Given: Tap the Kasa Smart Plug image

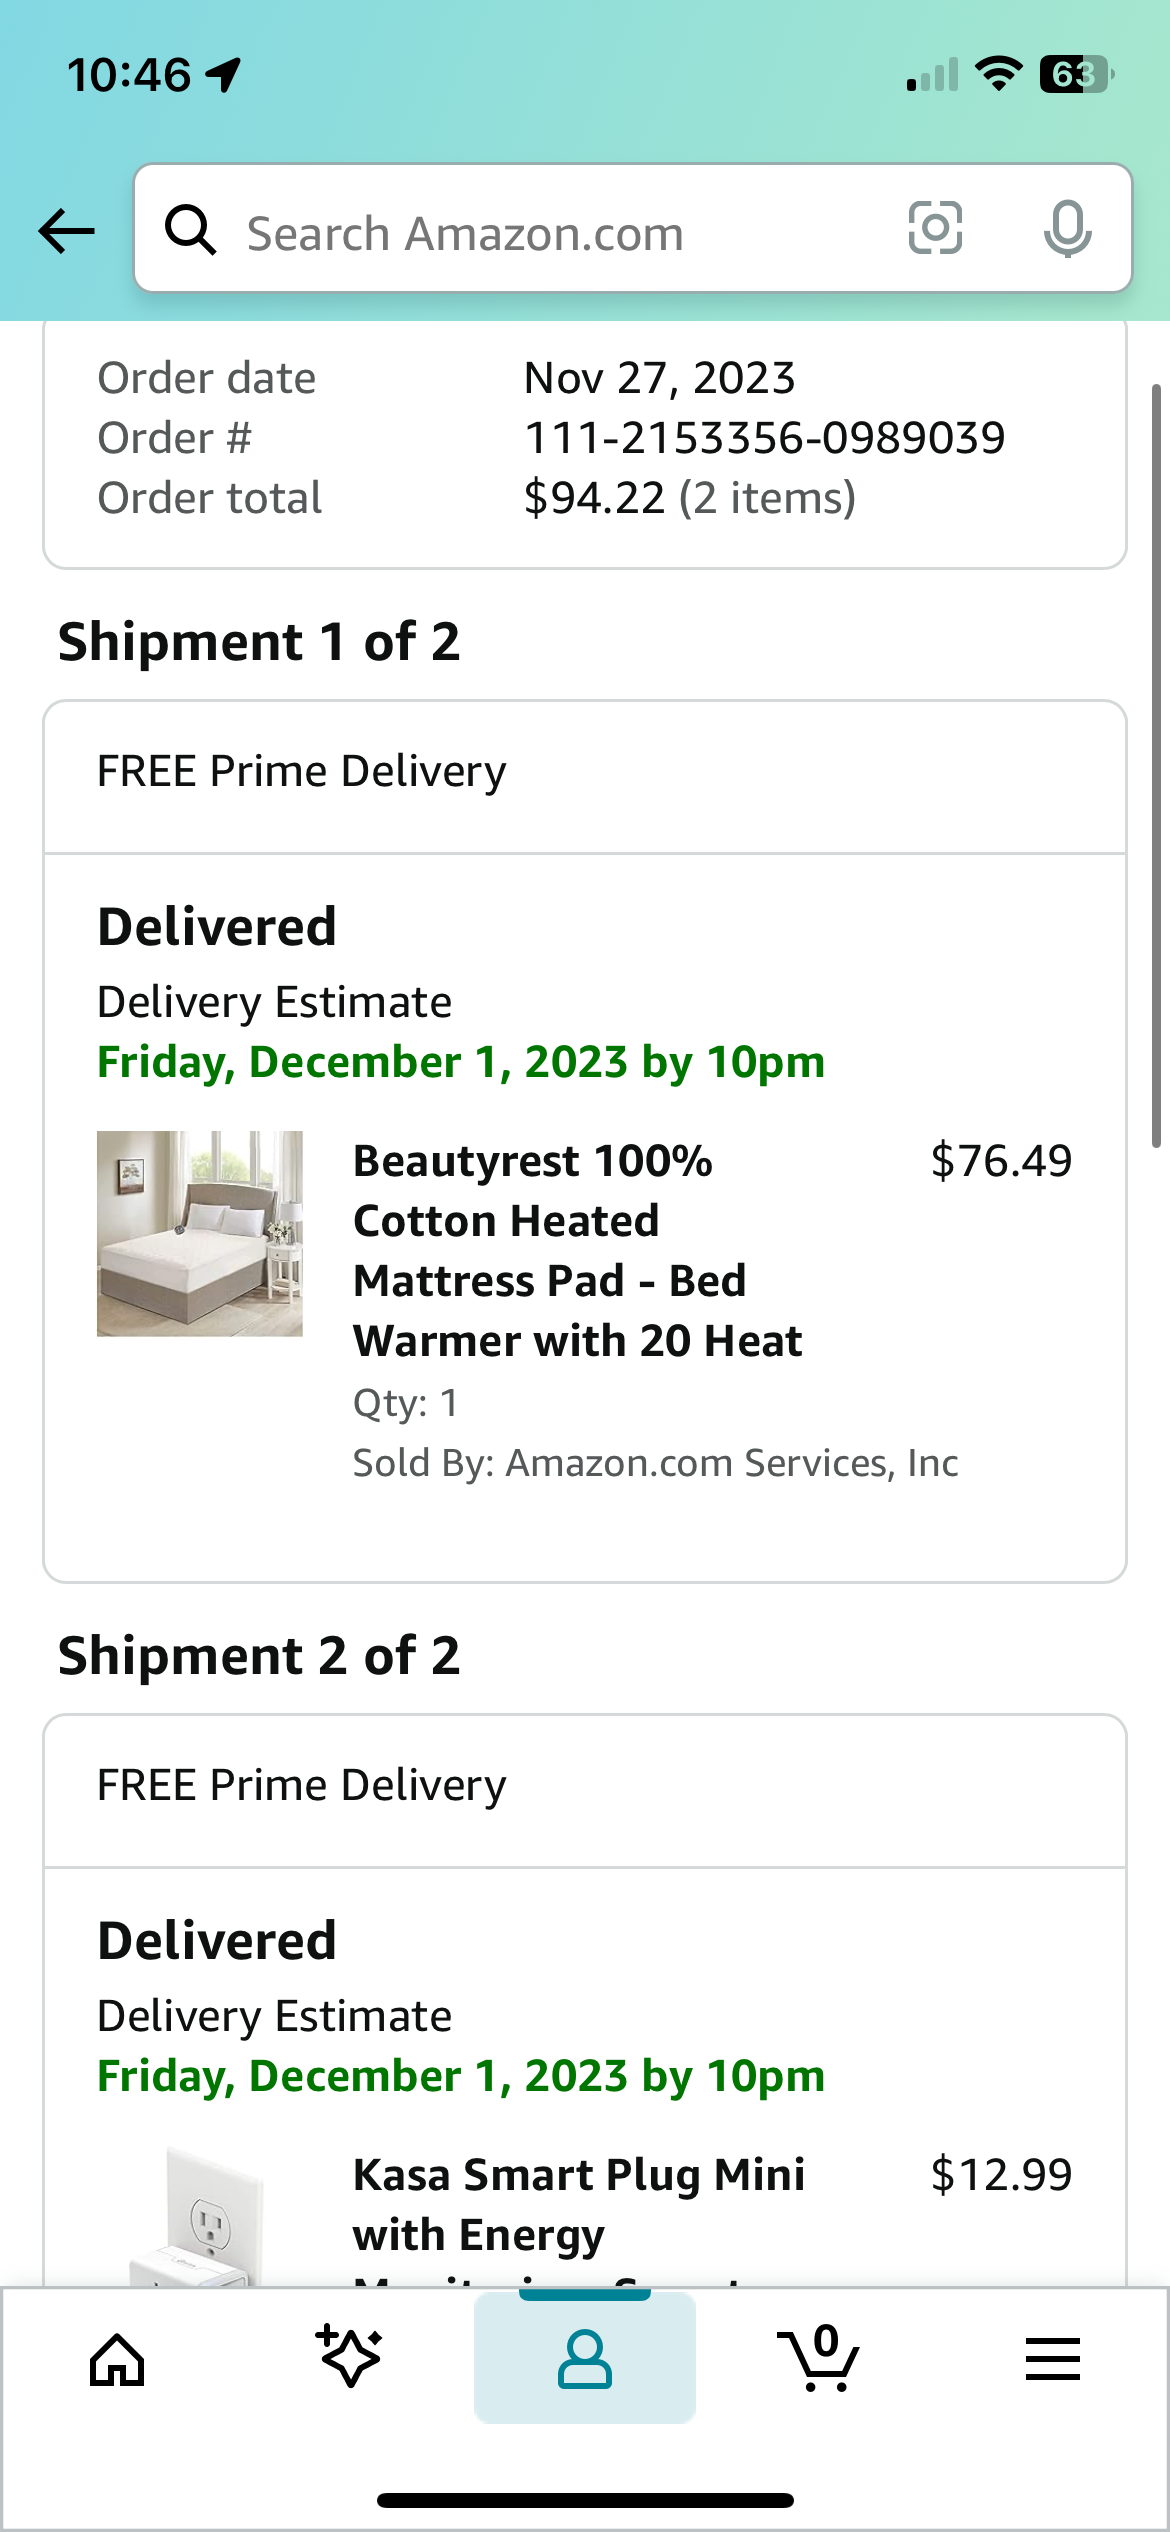Looking at the screenshot, I should click(x=200, y=2215).
